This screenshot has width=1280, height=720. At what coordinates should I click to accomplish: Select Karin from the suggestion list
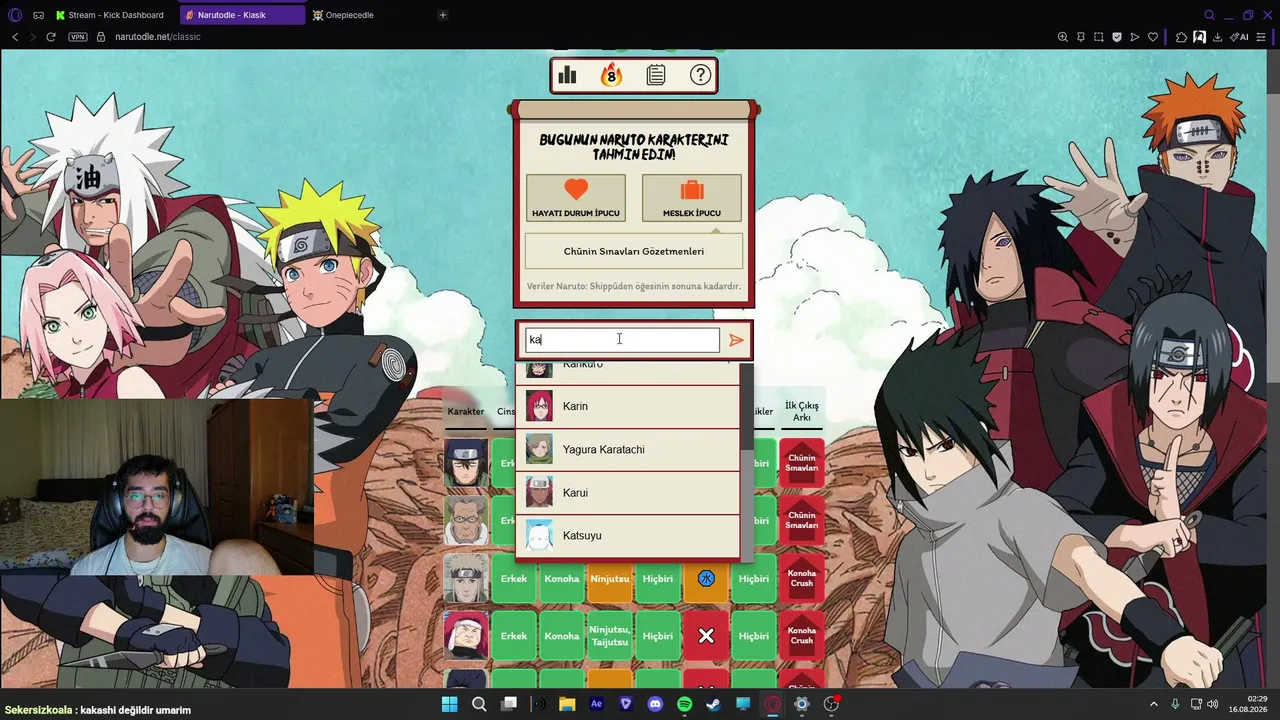[628, 406]
